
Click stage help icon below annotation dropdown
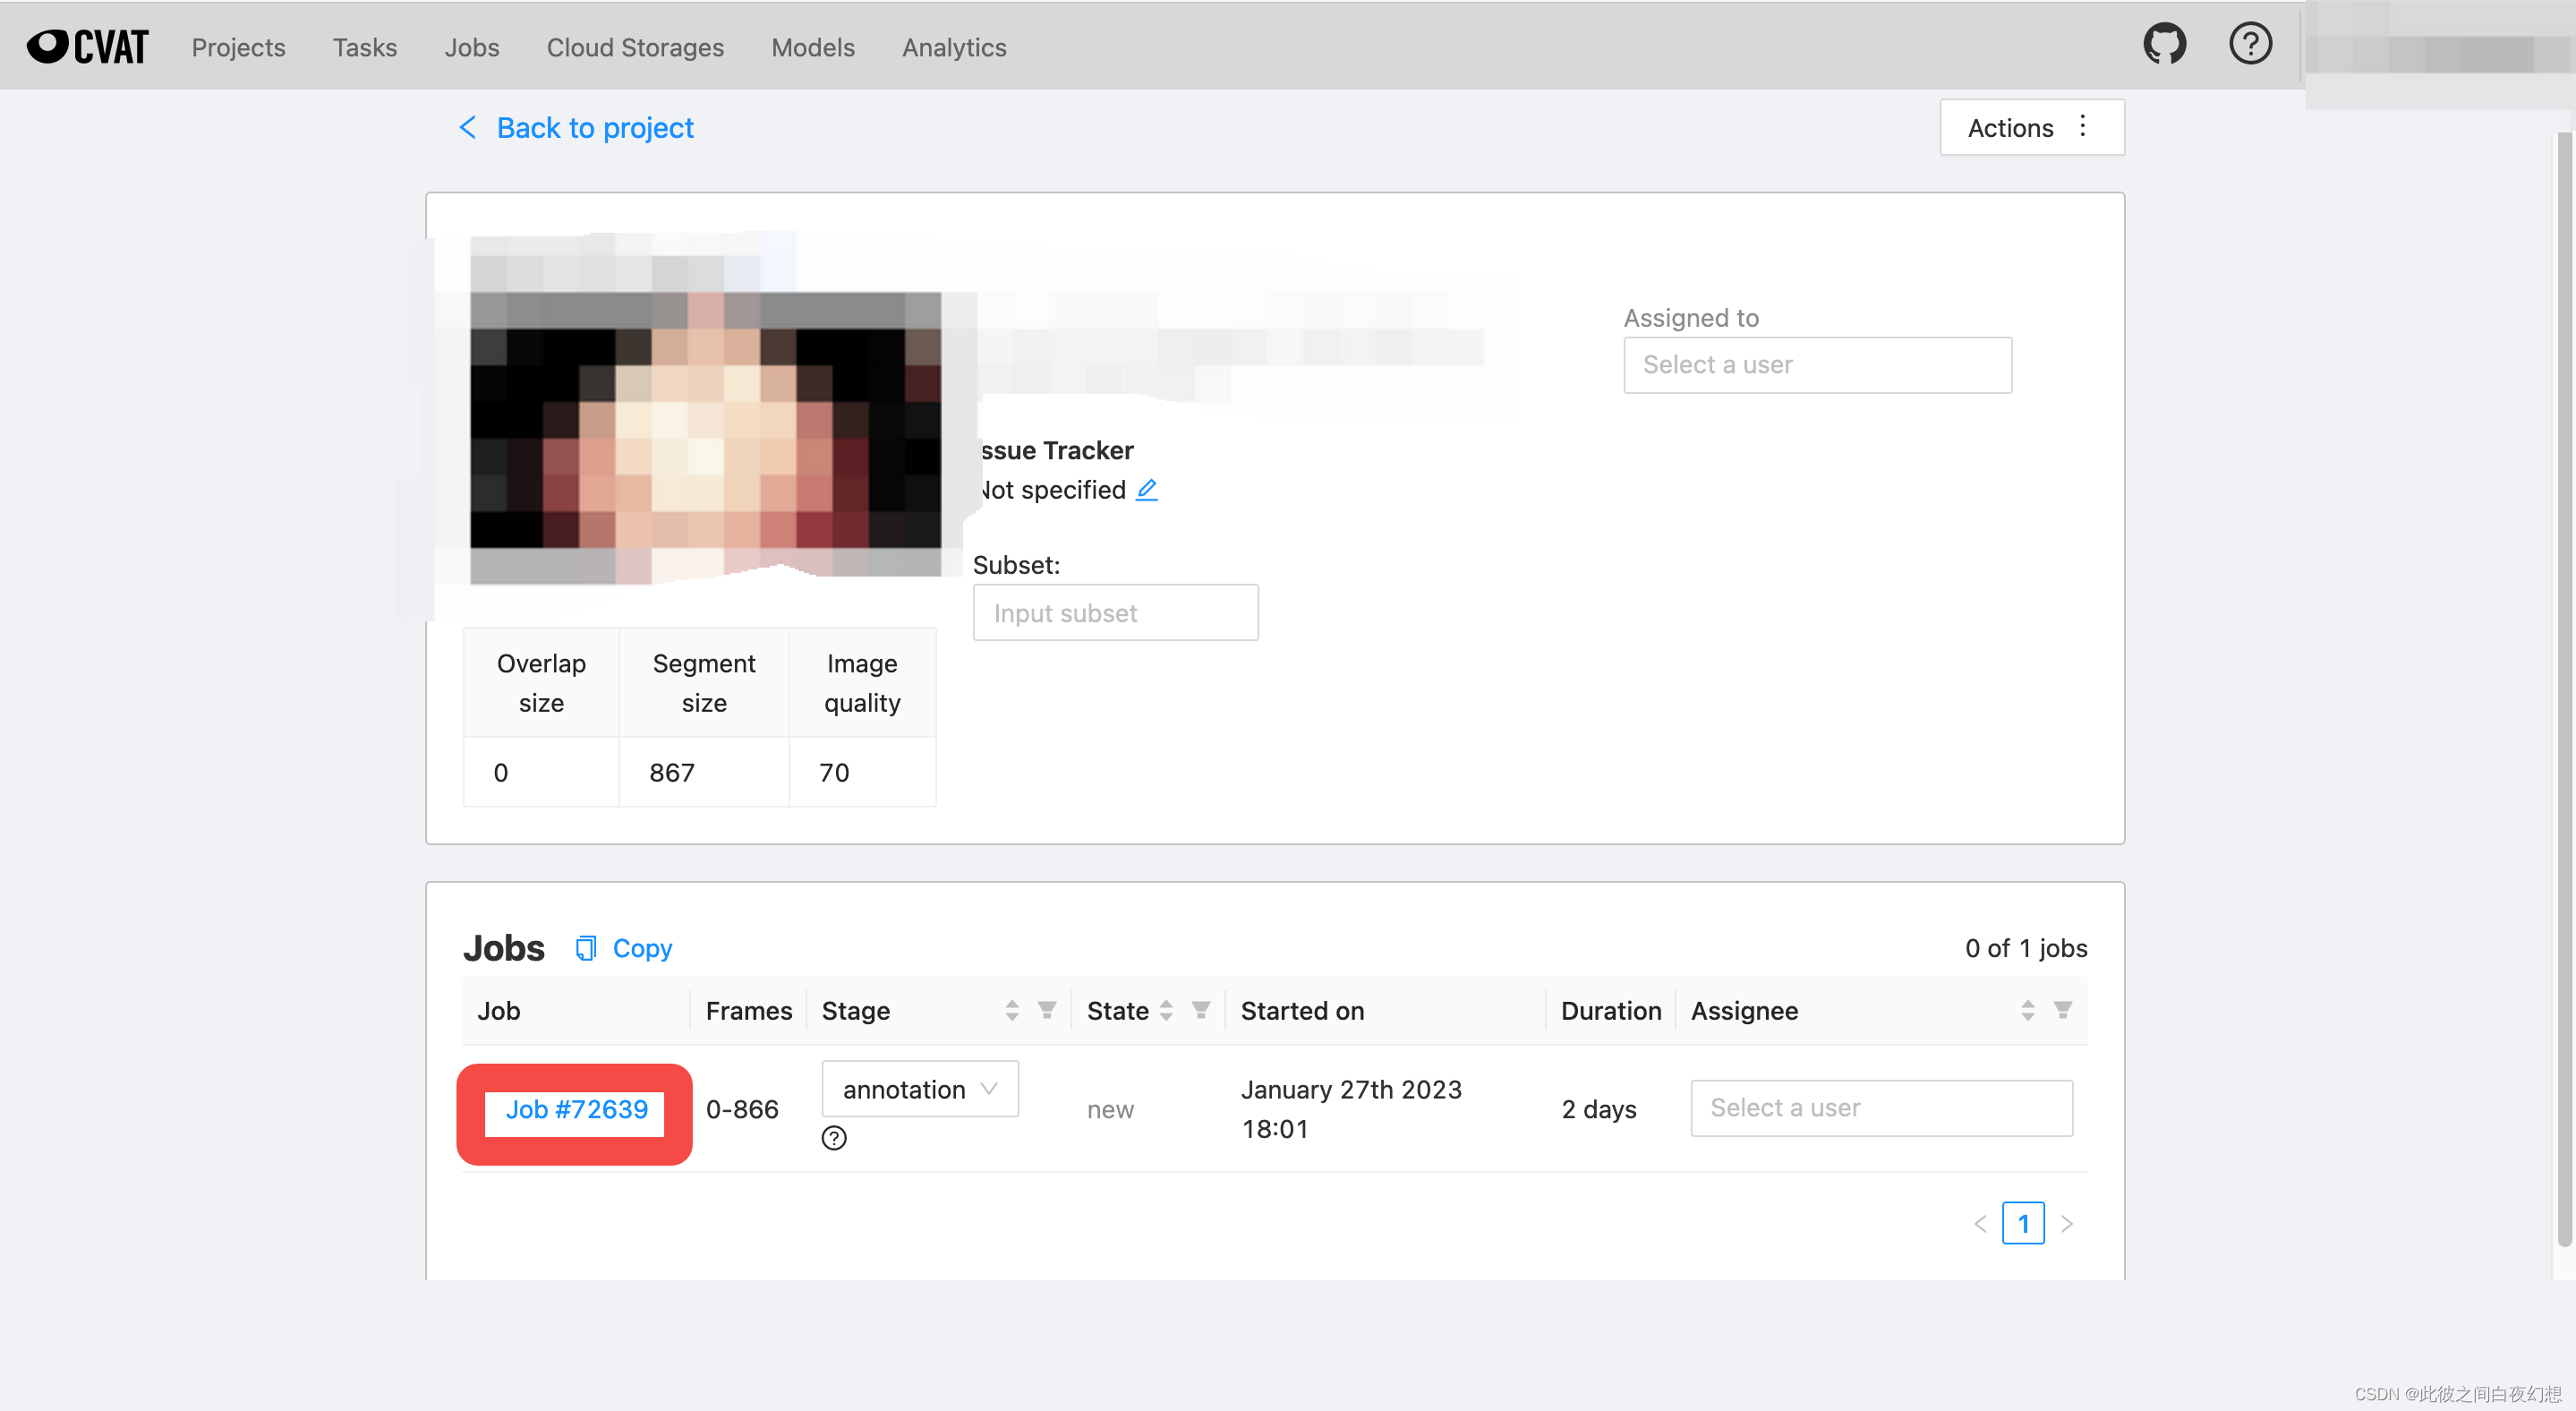pos(834,1138)
